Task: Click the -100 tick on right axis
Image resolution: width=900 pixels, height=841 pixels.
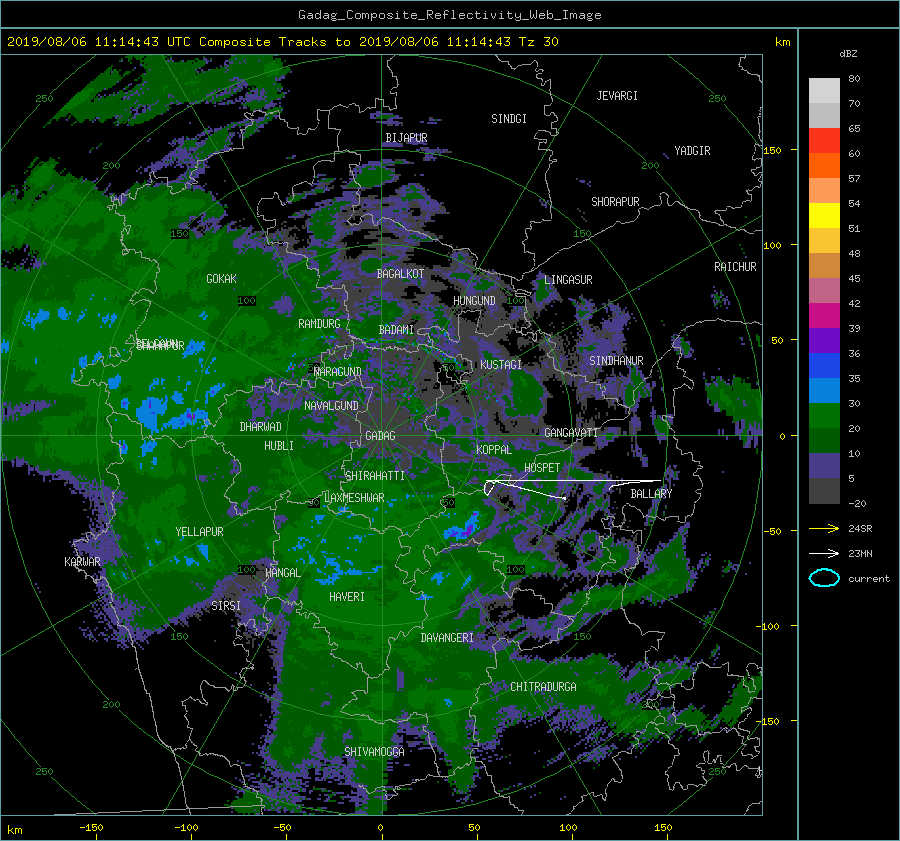Action: pyautogui.click(x=767, y=626)
